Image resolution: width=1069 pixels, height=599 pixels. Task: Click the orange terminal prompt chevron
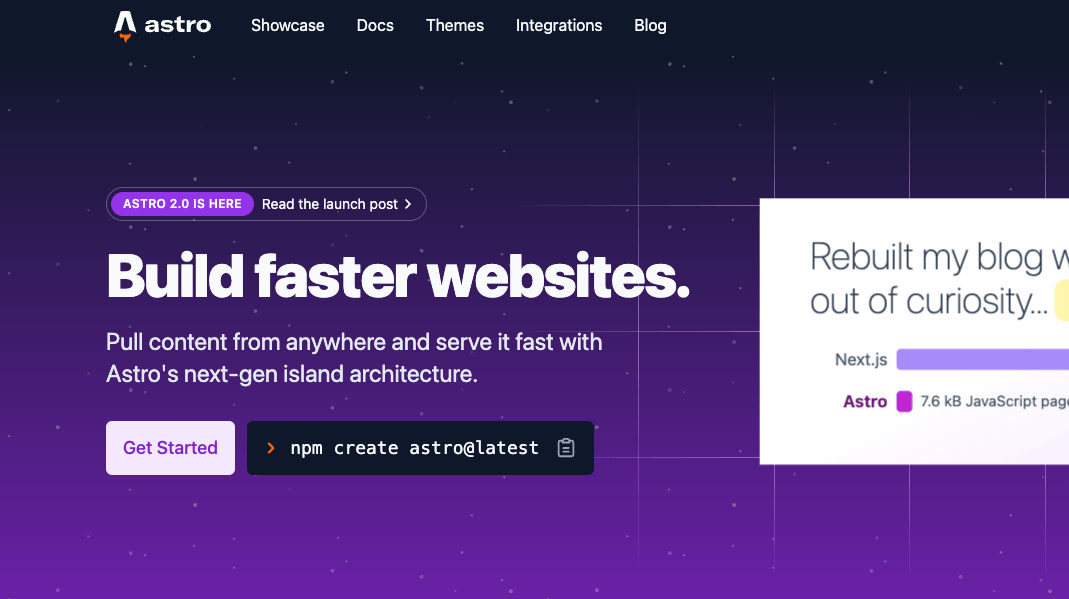tap(271, 448)
